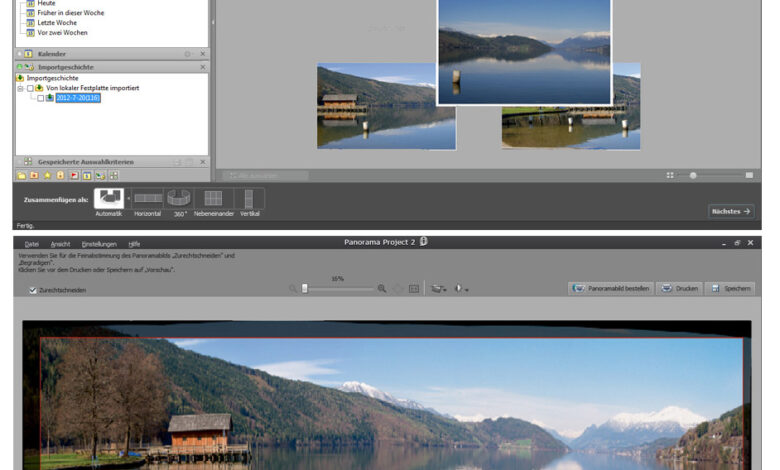Close the Gespeicherte Auswahlkriterien panel
Viewport: 780px width, 470px height.
click(x=202, y=162)
